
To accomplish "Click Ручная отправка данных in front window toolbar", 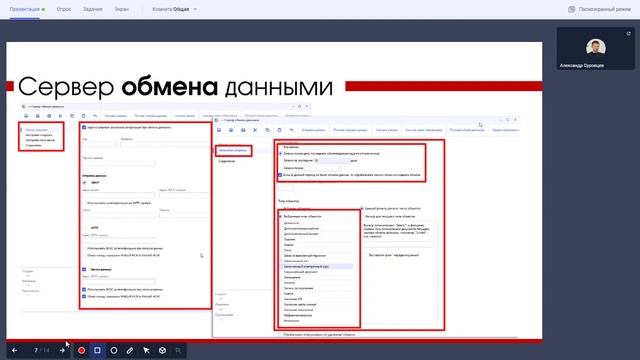I will pos(350,130).
